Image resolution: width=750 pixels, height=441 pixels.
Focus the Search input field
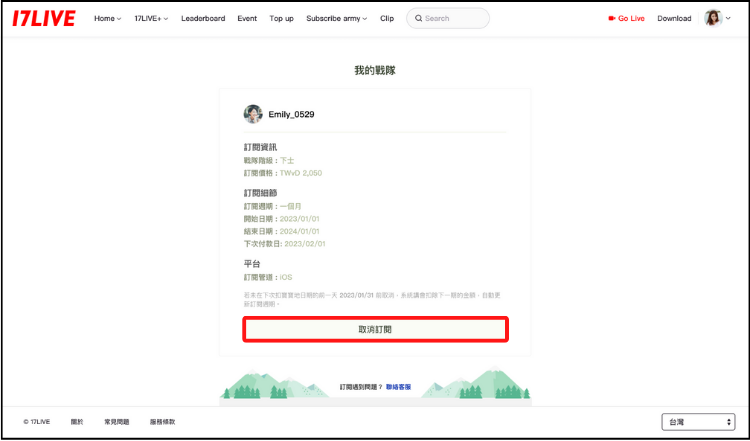(x=455, y=18)
